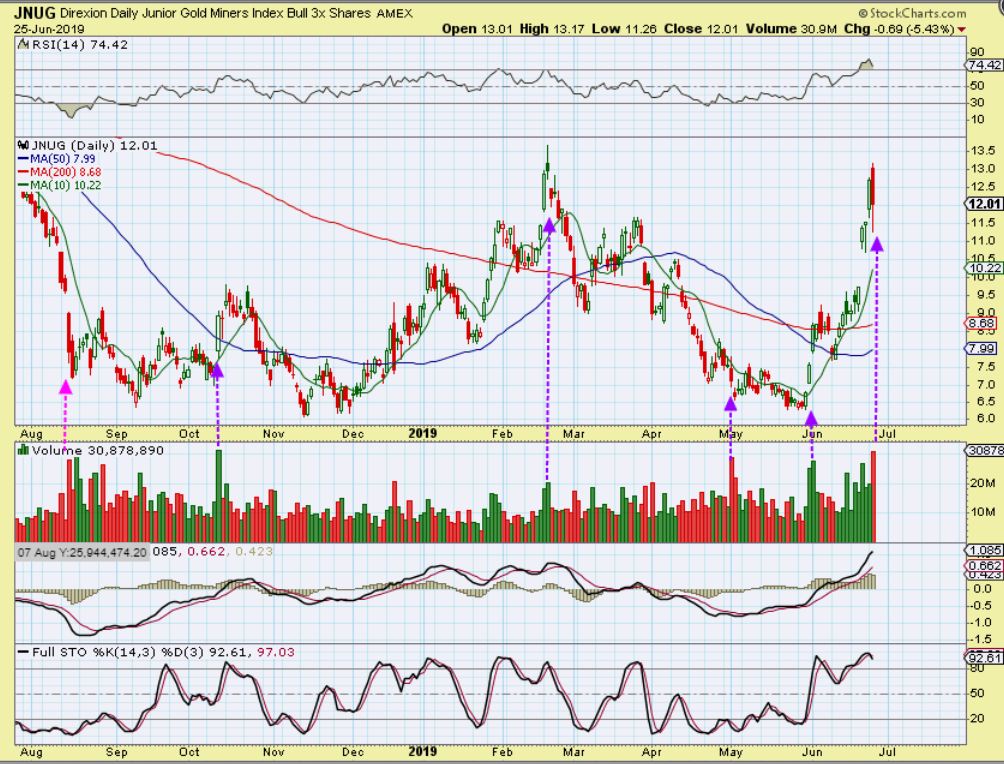Viewport: 1004px width, 764px height.
Task: Click the Low 11.26 value
Action: [x=624, y=29]
